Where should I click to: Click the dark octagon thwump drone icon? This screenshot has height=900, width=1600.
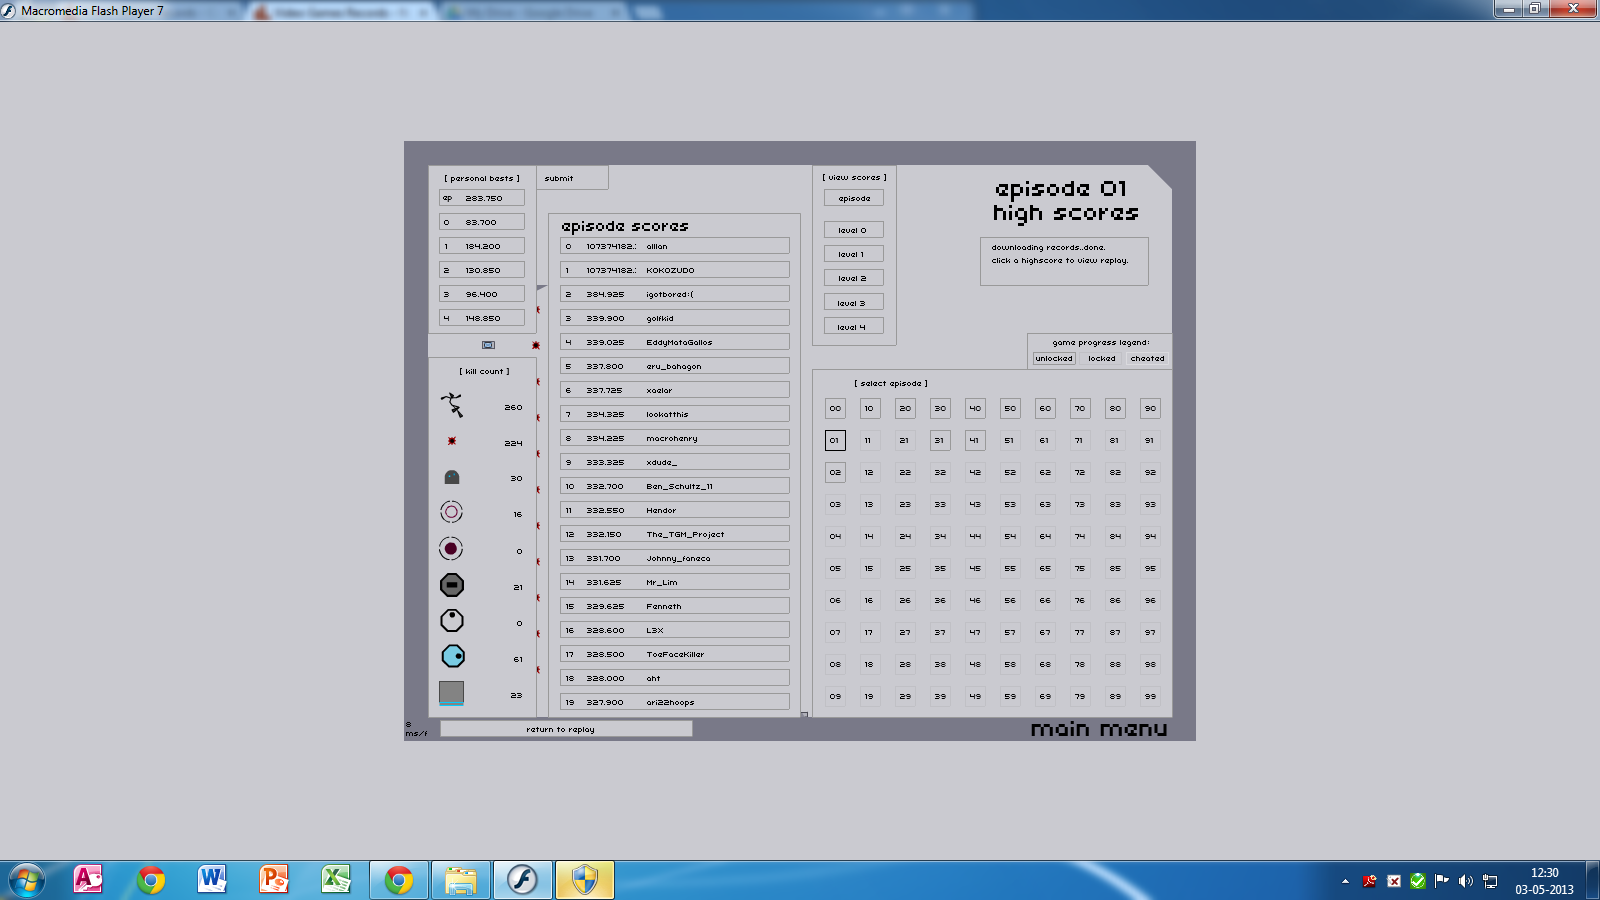point(452,585)
